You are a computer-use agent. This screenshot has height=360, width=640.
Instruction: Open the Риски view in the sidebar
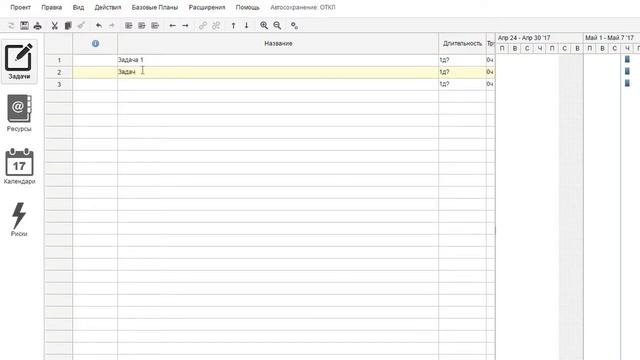coord(19,219)
